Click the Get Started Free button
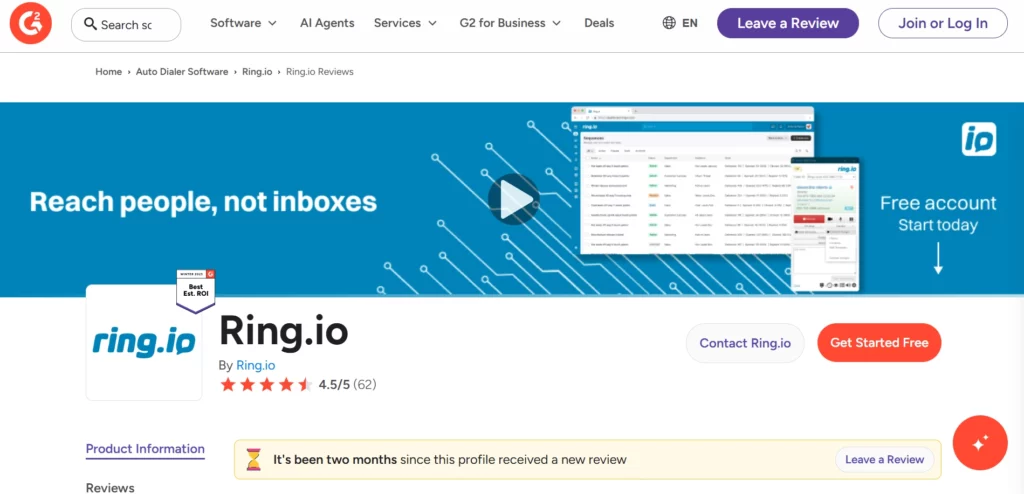The height and width of the screenshot is (494, 1024). coord(879,343)
